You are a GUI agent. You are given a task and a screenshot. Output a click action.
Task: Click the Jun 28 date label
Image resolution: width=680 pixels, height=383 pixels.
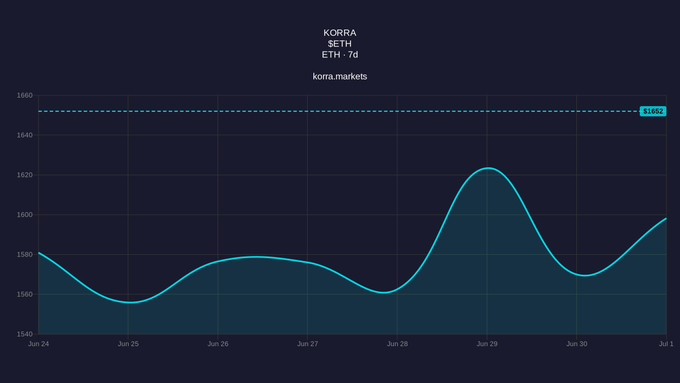[x=397, y=344]
